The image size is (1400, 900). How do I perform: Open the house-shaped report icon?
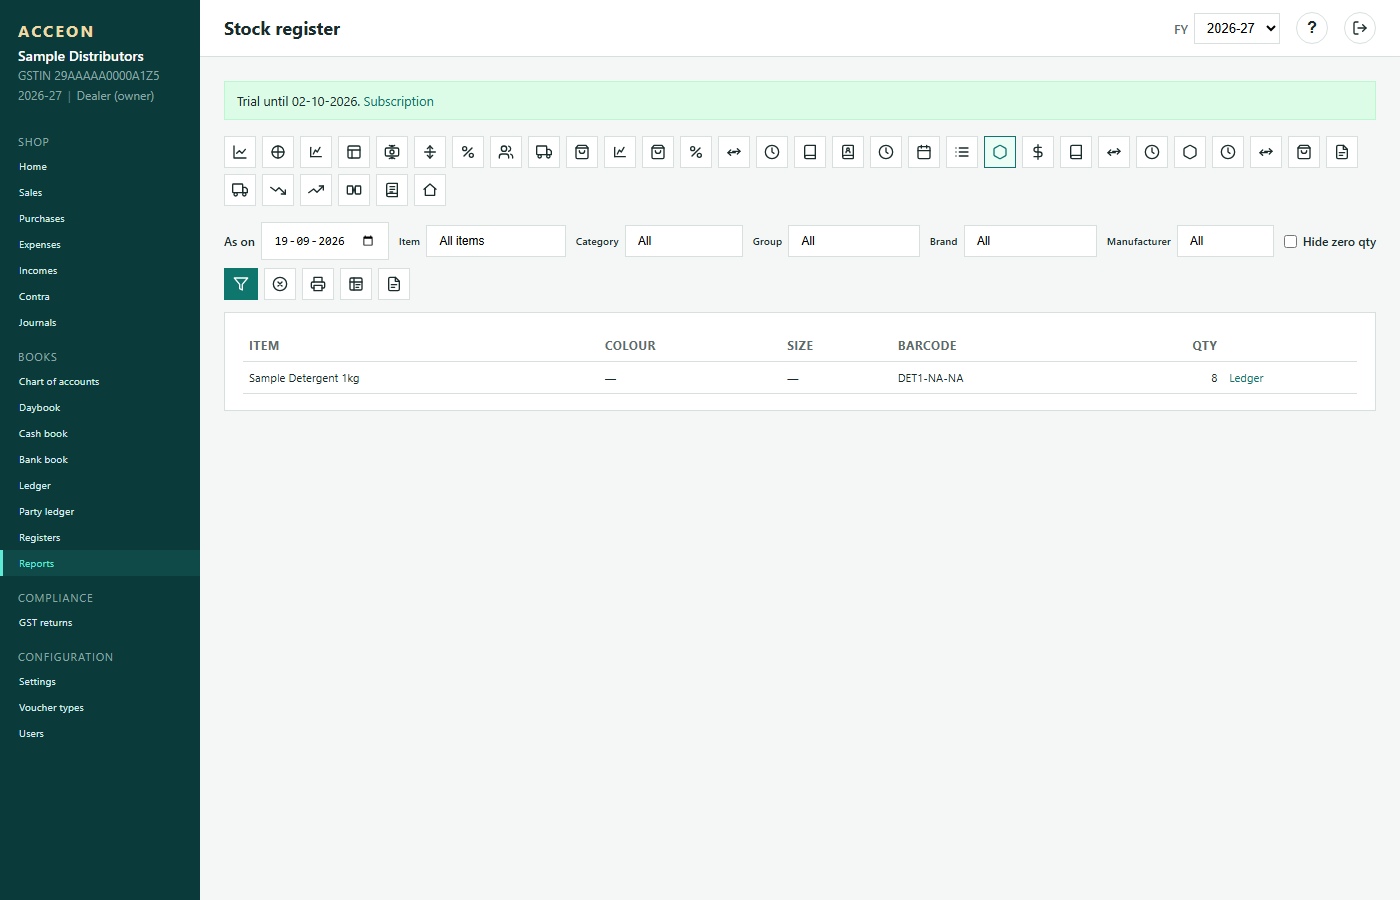coord(430,190)
